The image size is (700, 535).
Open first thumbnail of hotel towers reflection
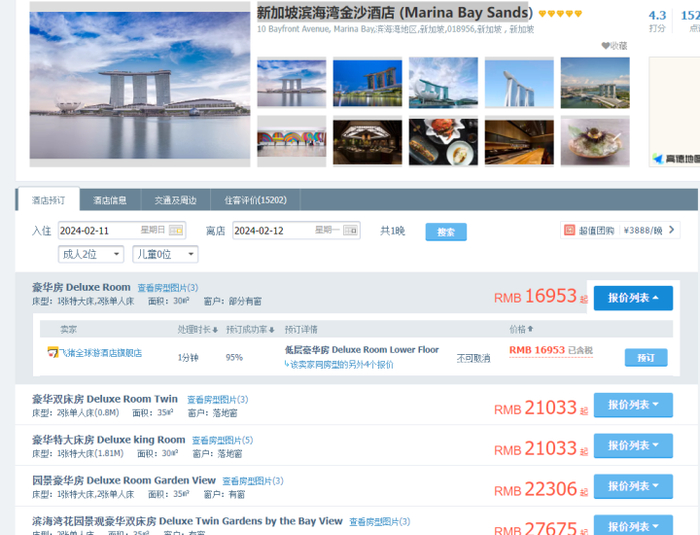pyautogui.click(x=292, y=83)
